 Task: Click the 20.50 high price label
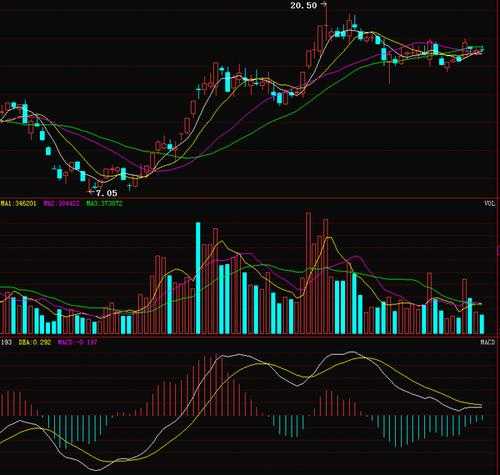point(303,5)
